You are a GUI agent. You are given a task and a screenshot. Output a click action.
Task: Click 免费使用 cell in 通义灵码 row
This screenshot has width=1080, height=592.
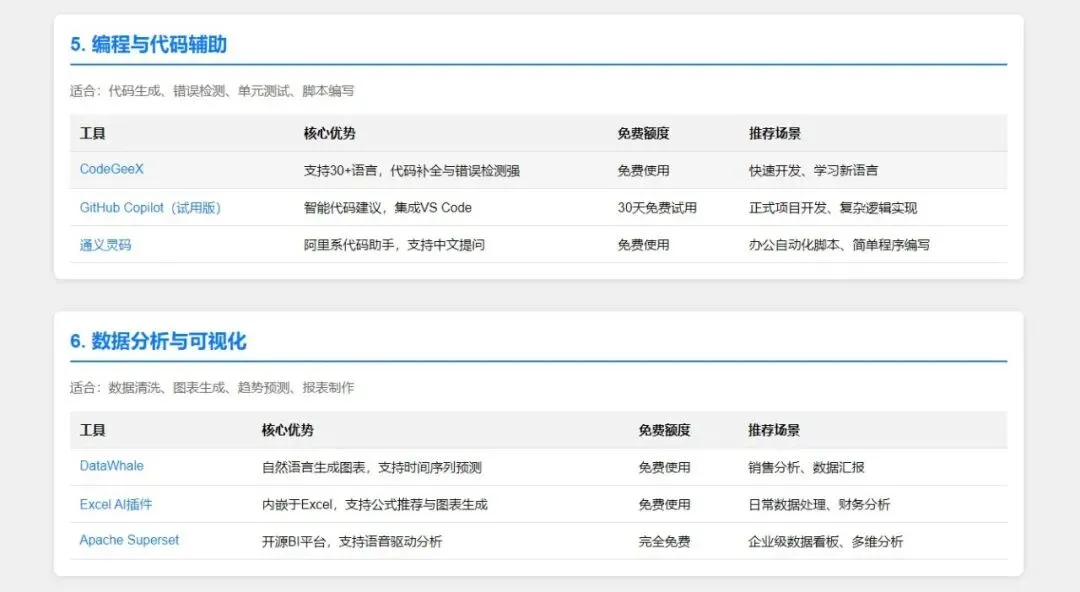pos(643,245)
